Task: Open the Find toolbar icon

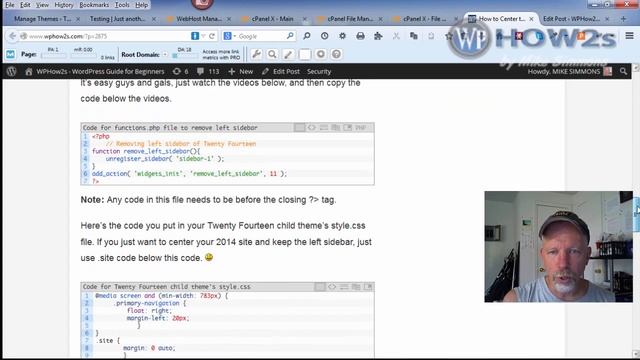Action: (307, 36)
